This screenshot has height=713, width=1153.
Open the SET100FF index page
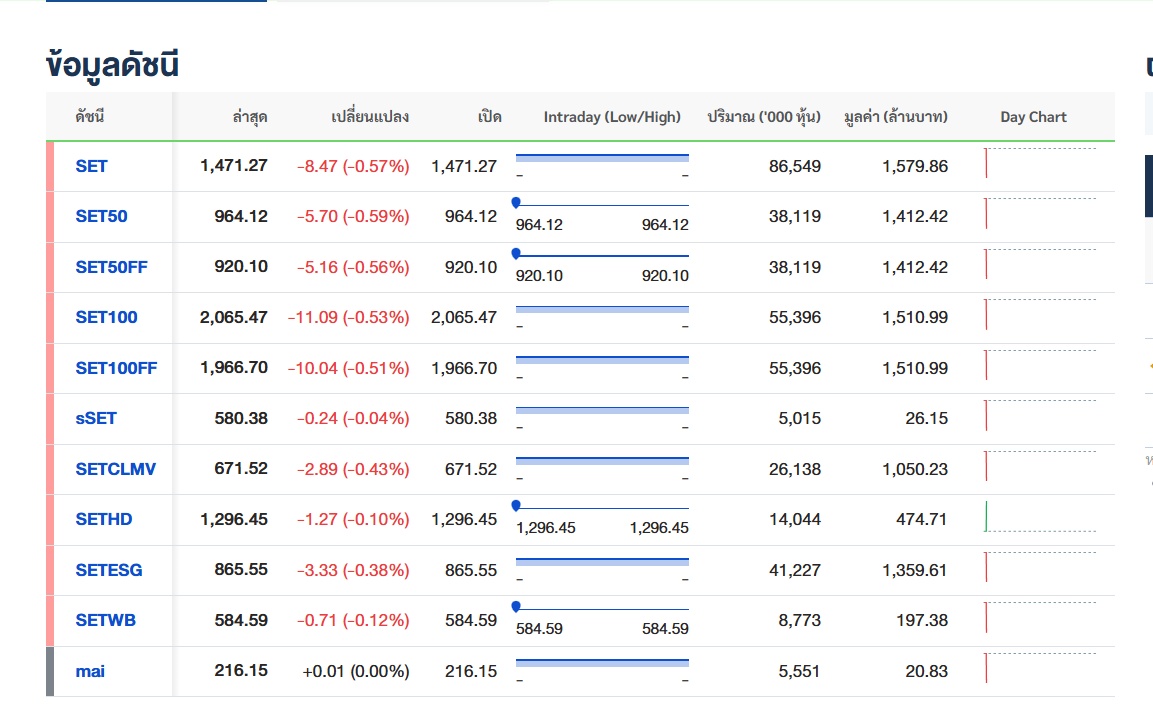[116, 368]
